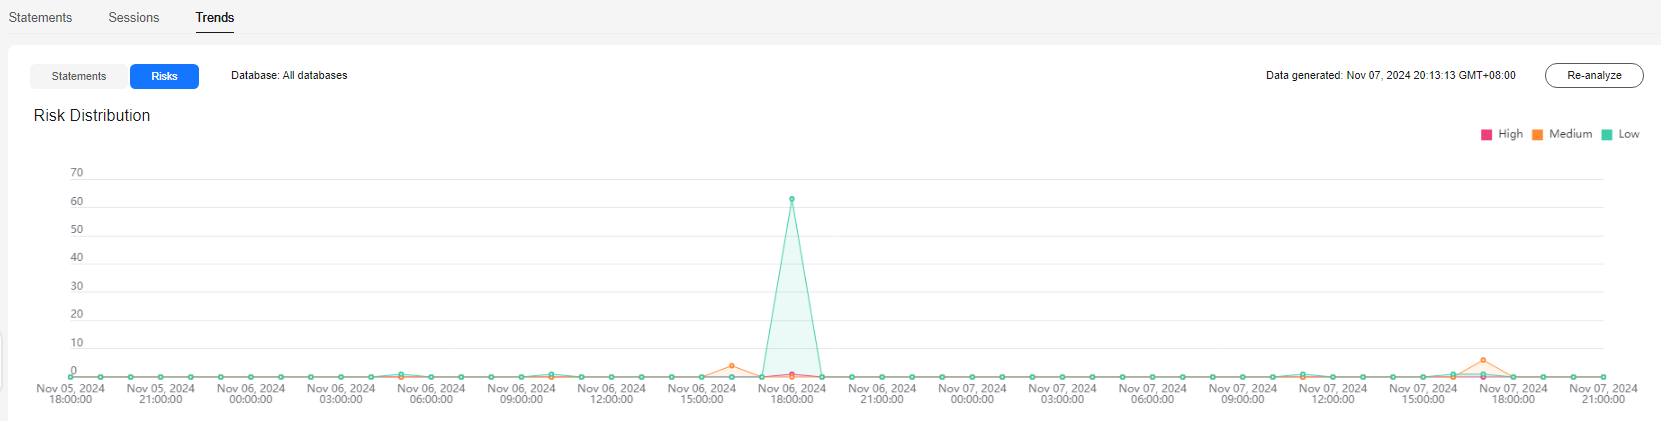
Task: Toggle the Medium risk legend swatch
Action: coord(1538,135)
